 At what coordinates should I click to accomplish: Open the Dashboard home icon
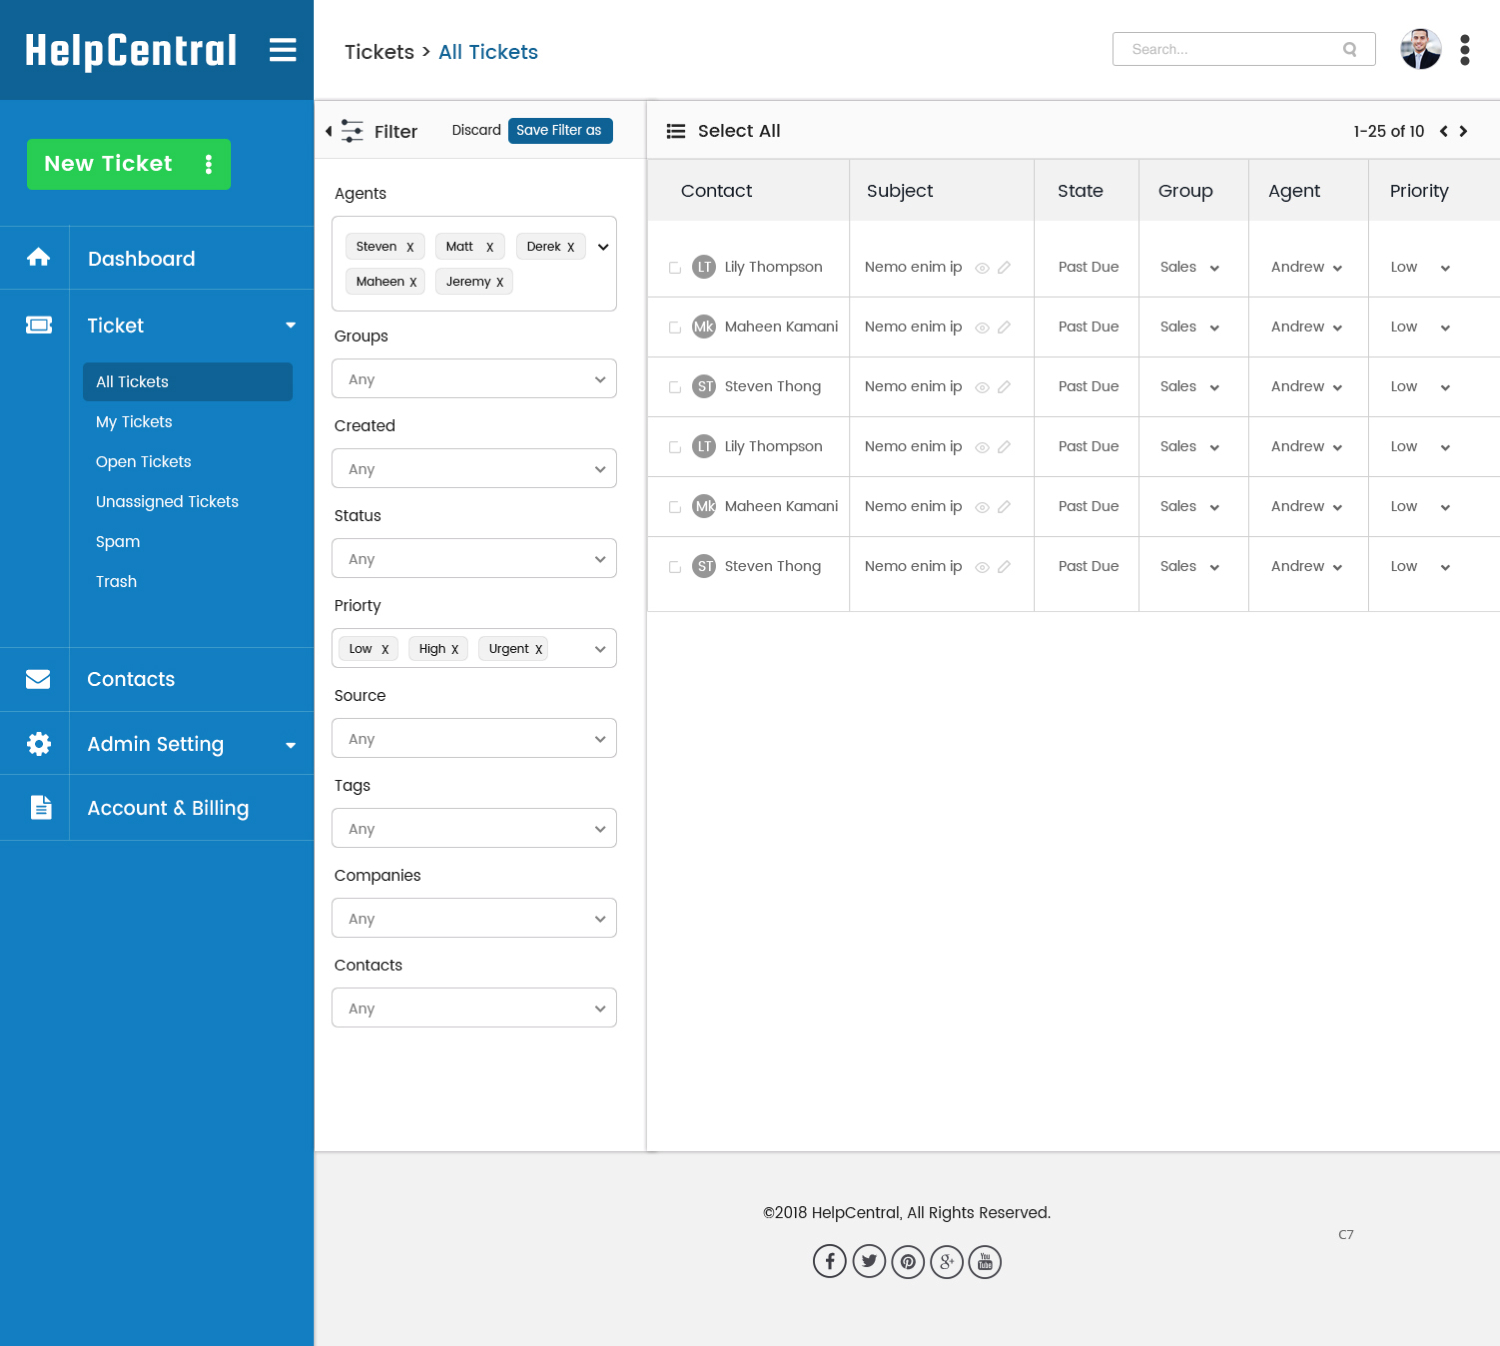point(38,257)
